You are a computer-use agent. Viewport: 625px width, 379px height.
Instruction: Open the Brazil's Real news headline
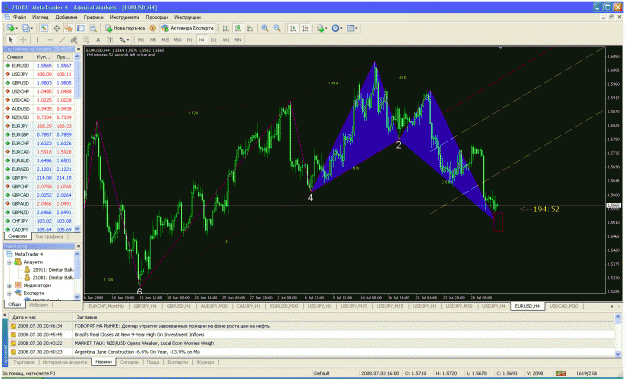coord(140,335)
